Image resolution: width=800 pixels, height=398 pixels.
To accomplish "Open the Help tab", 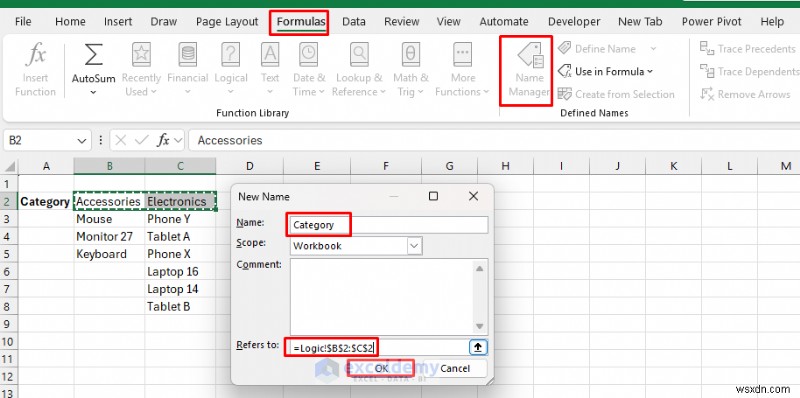I will tap(771, 22).
